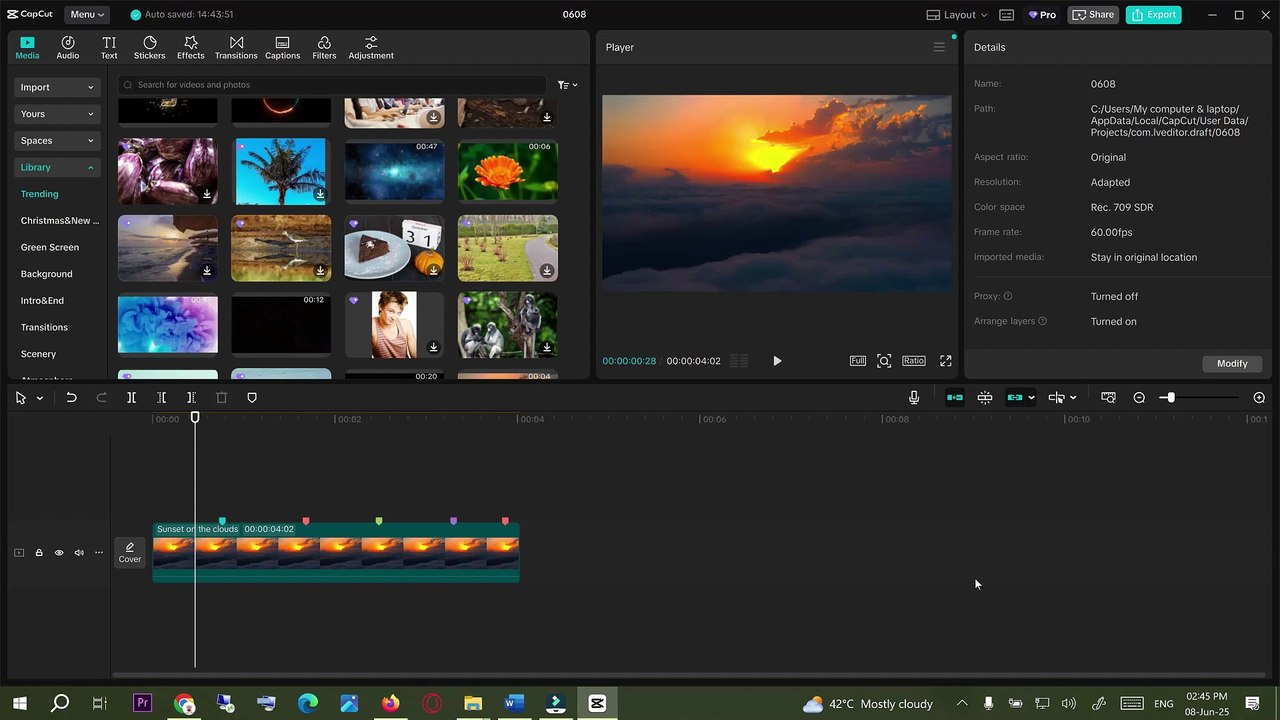Open keyboard shortcuts icon

(x=1007, y=15)
